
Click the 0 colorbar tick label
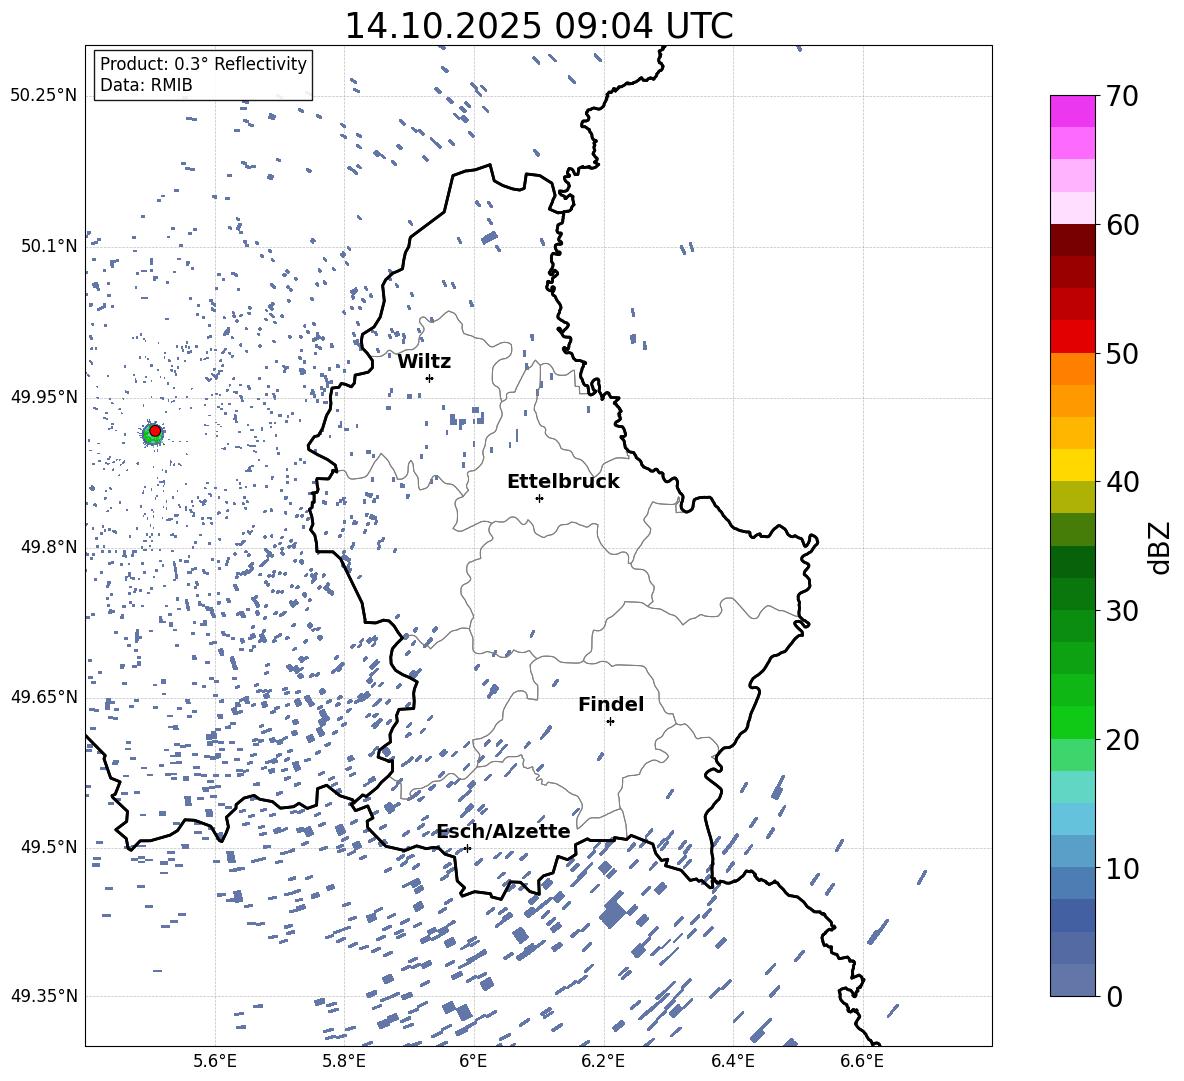(x=1114, y=996)
